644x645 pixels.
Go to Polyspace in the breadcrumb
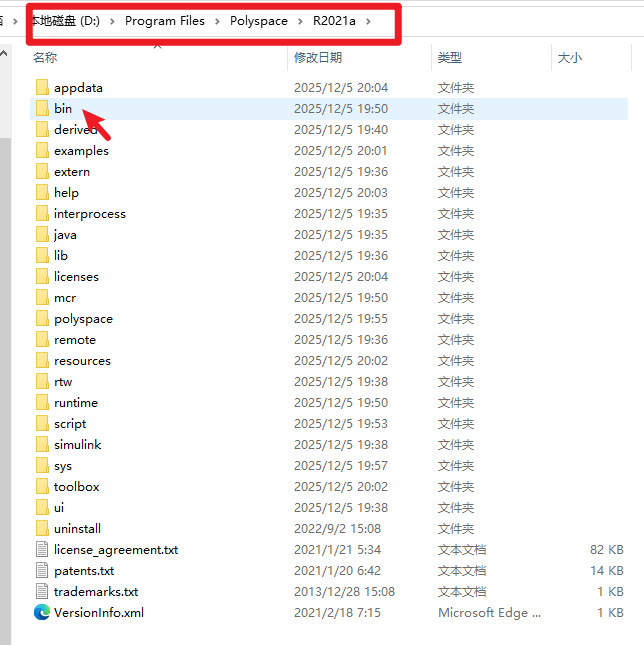[x=259, y=21]
